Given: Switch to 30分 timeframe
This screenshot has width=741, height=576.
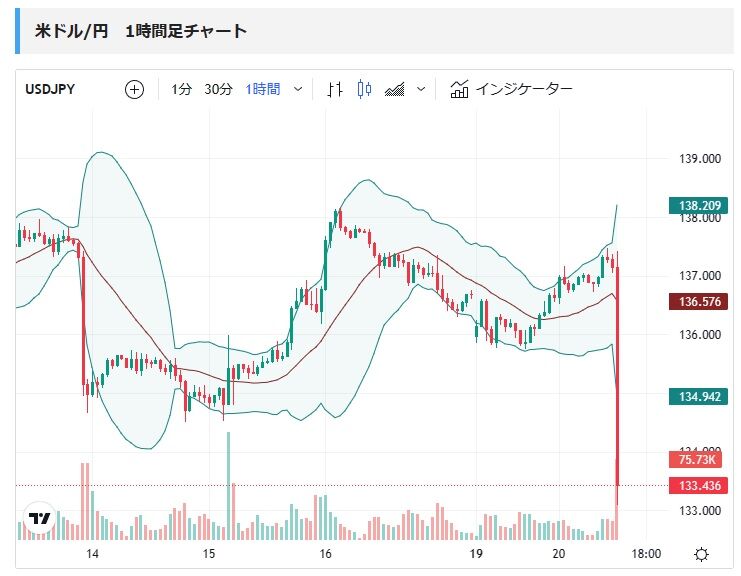Looking at the screenshot, I should [218, 89].
